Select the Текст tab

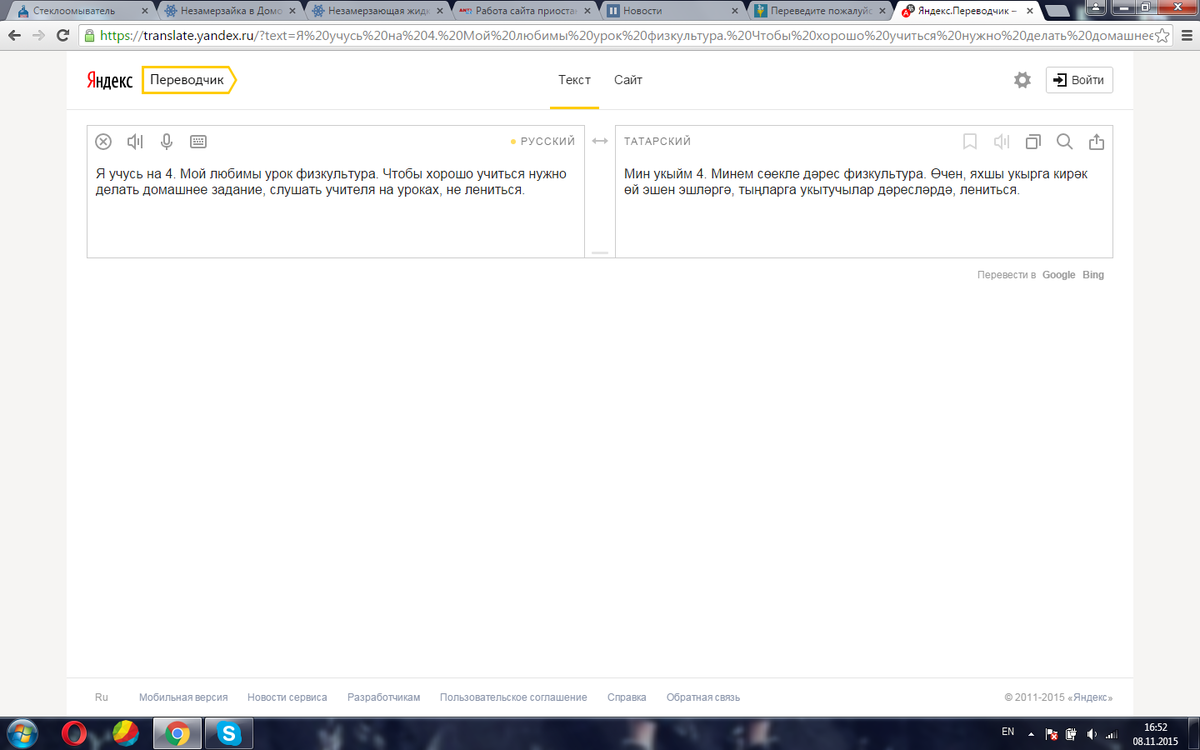(574, 80)
